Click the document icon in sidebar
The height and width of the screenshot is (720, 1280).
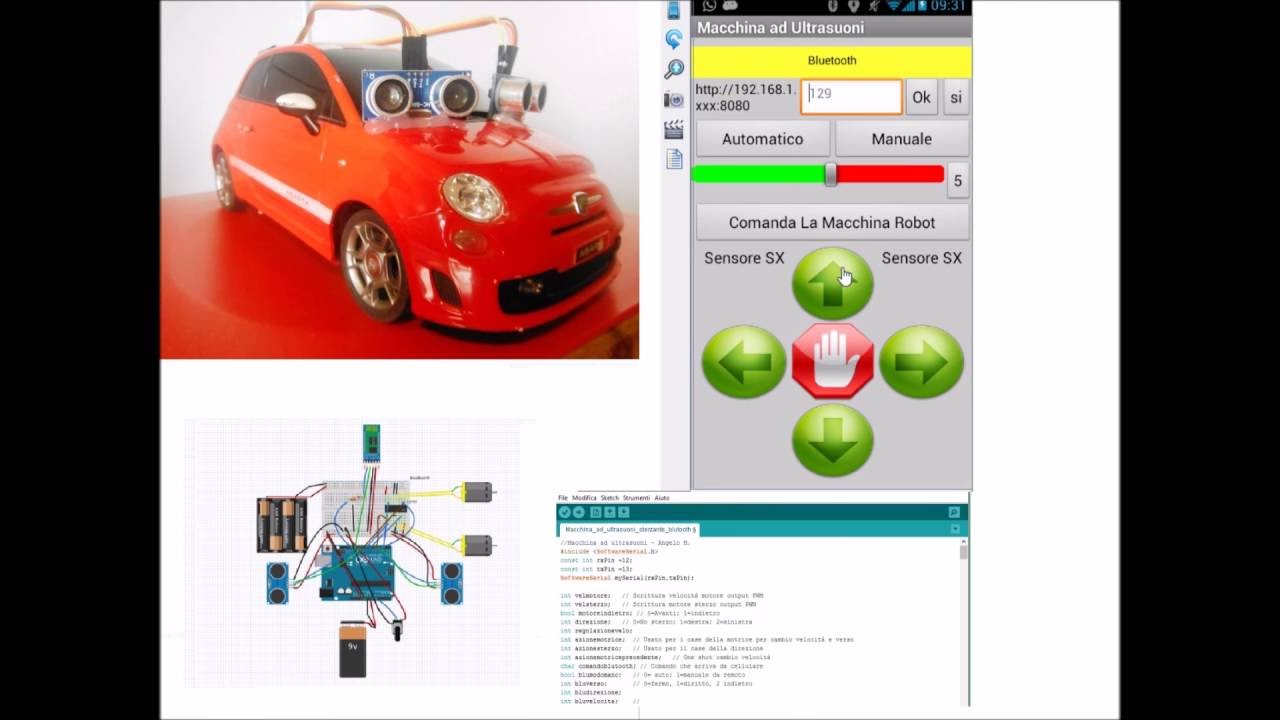[674, 159]
